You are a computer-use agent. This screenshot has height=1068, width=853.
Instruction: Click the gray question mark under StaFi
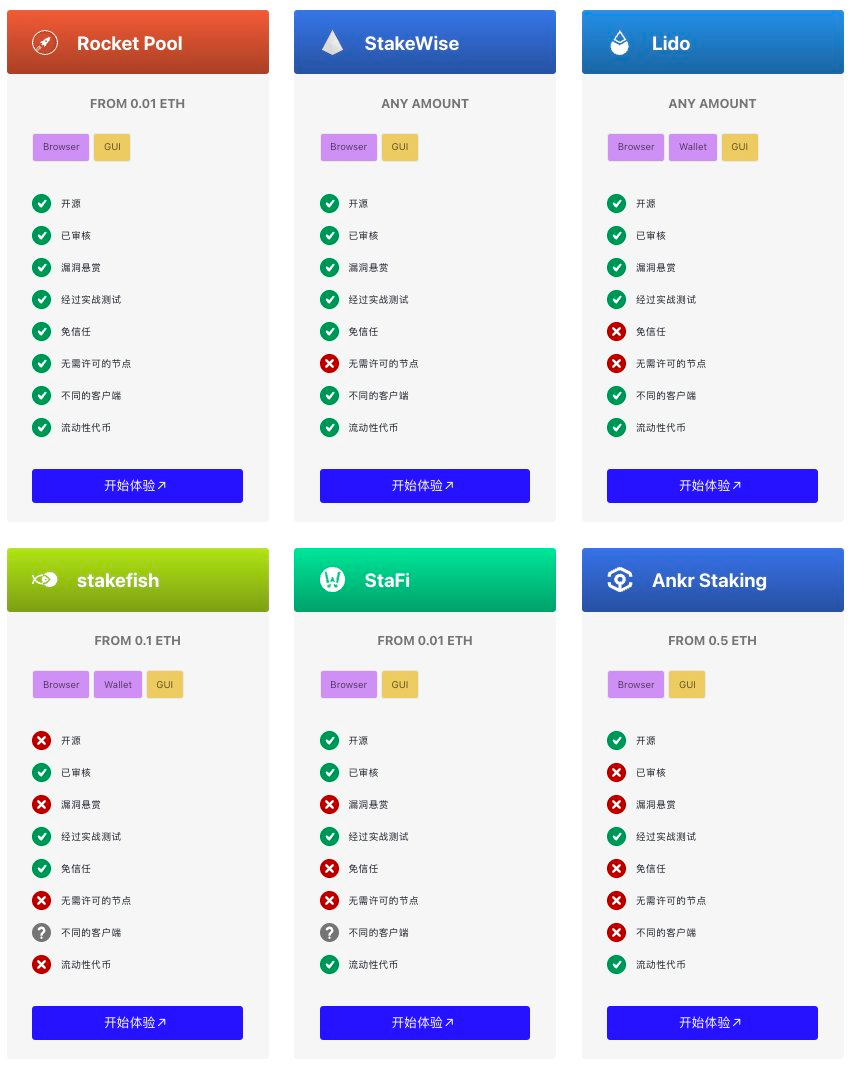click(x=330, y=932)
